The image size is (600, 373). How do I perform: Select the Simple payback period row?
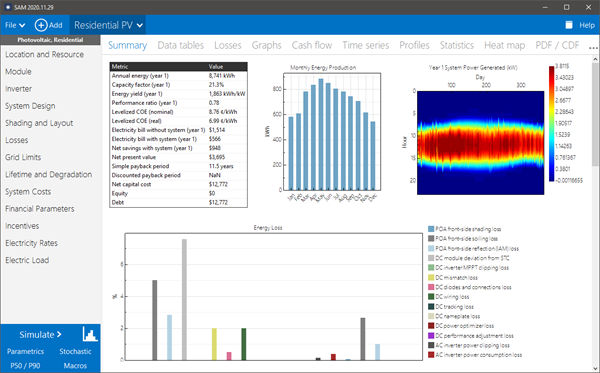coord(178,166)
